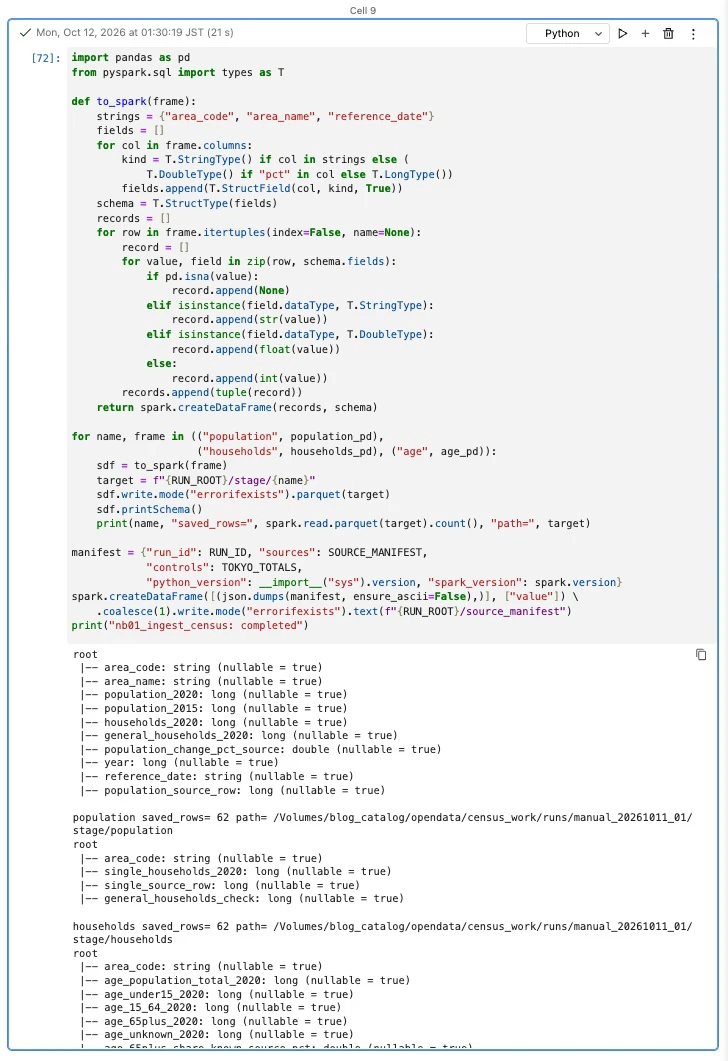Viewport: 728px width, 1061px height.
Task: Open the cell's three-dot more options menu
Action: (693, 33)
